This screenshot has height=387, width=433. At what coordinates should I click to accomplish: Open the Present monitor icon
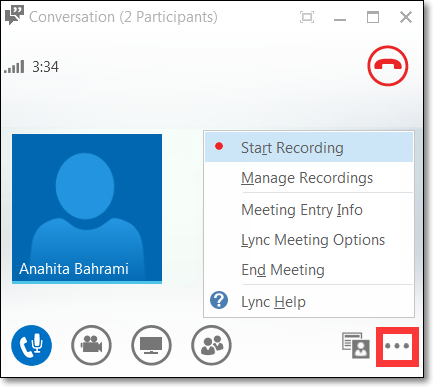tap(151, 345)
